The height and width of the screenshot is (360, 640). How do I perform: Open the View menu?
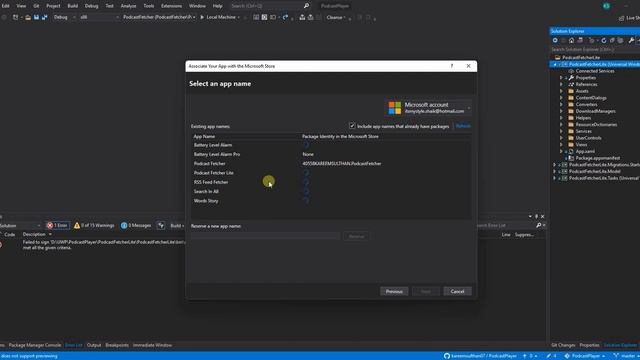(21, 6)
